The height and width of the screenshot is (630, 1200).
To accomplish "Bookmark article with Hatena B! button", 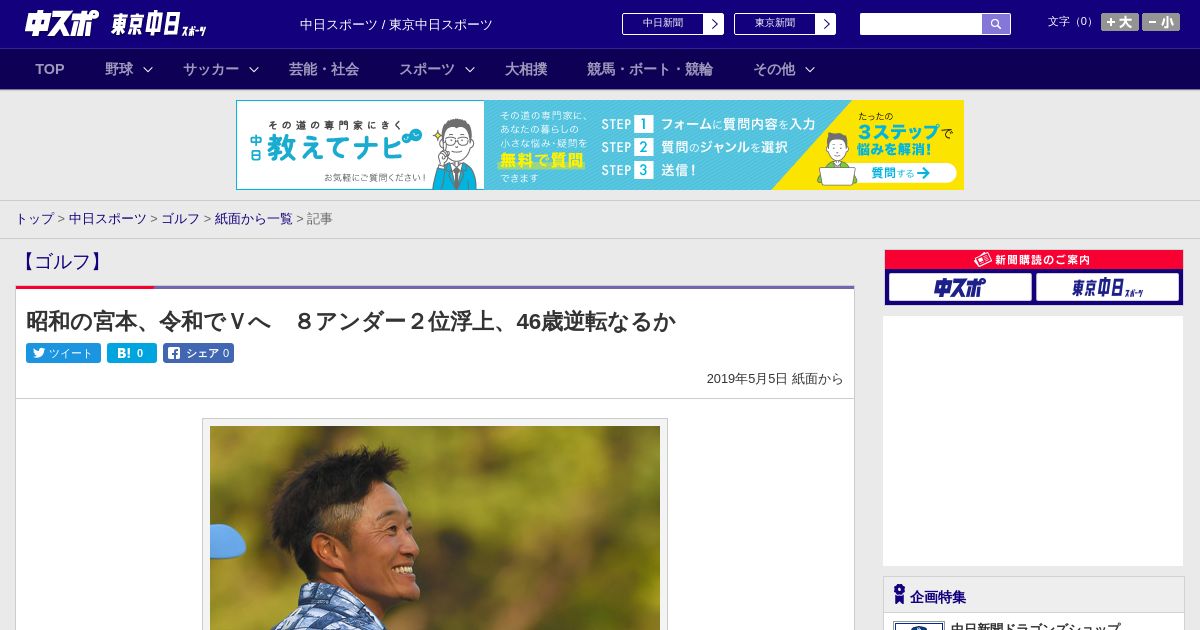I will click(x=132, y=353).
